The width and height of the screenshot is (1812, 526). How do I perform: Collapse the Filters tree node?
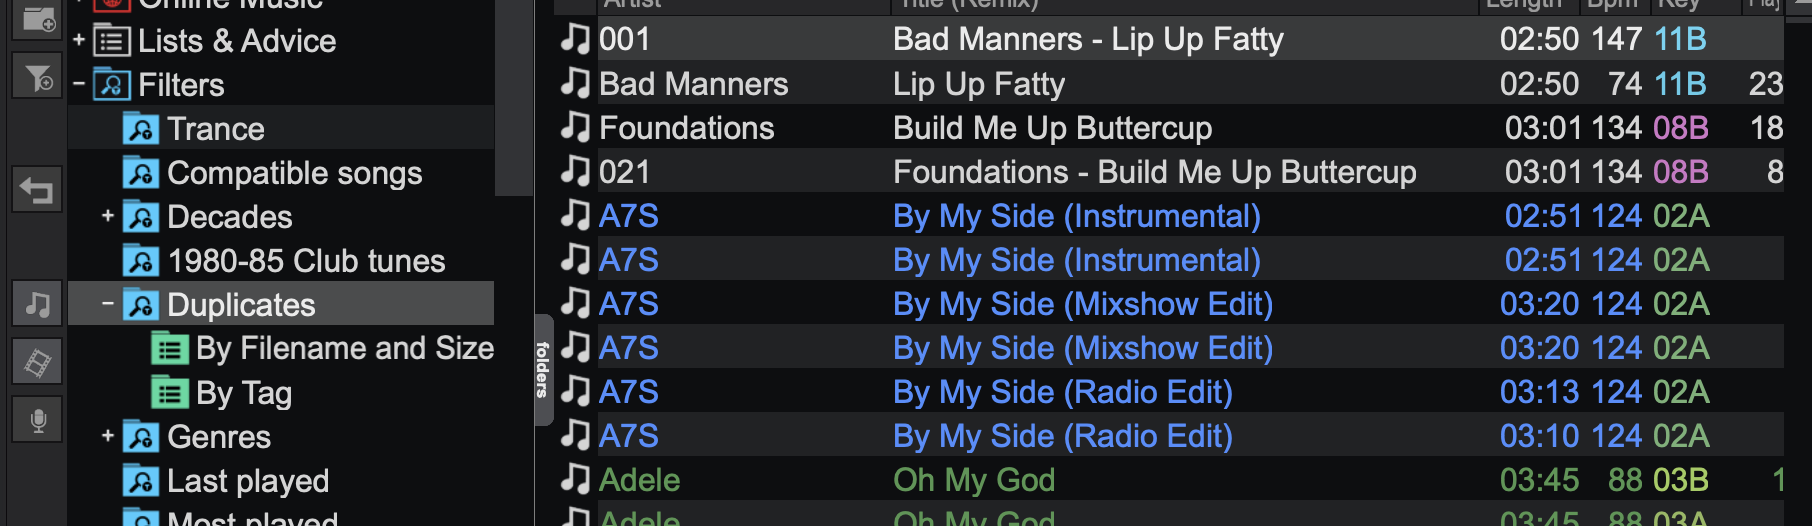pos(79,84)
